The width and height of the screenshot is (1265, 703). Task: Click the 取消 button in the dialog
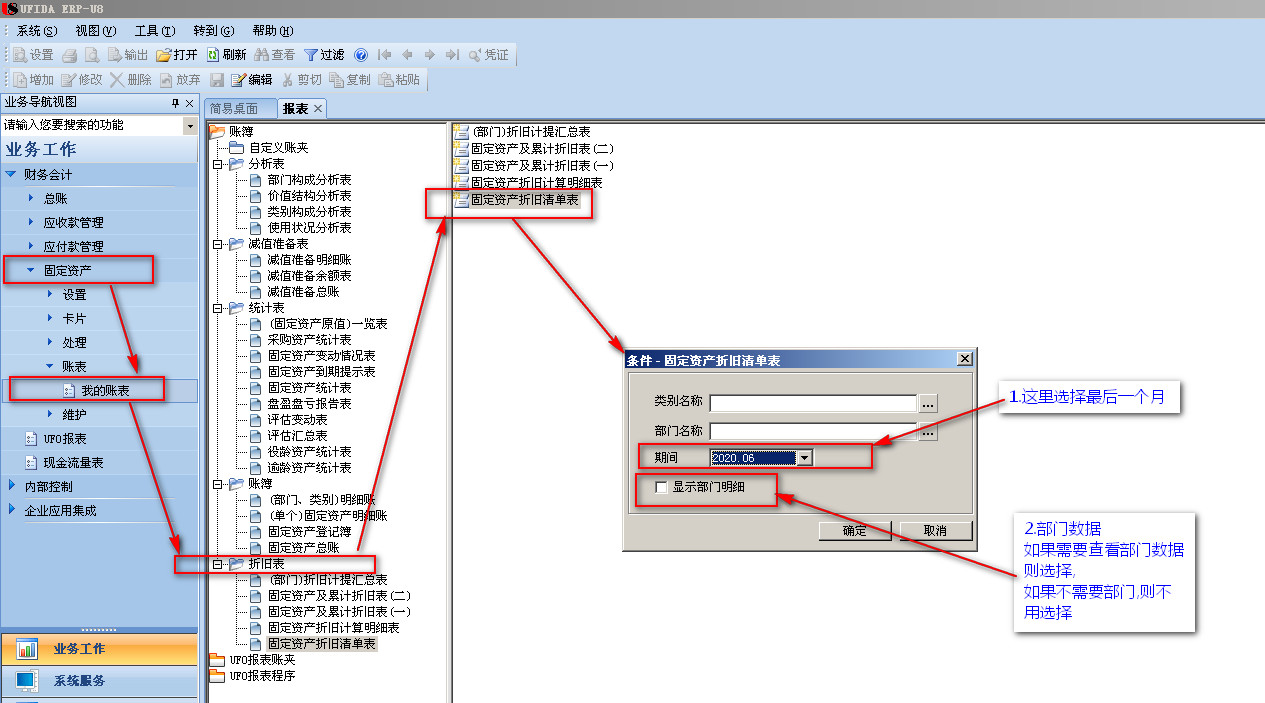[935, 531]
